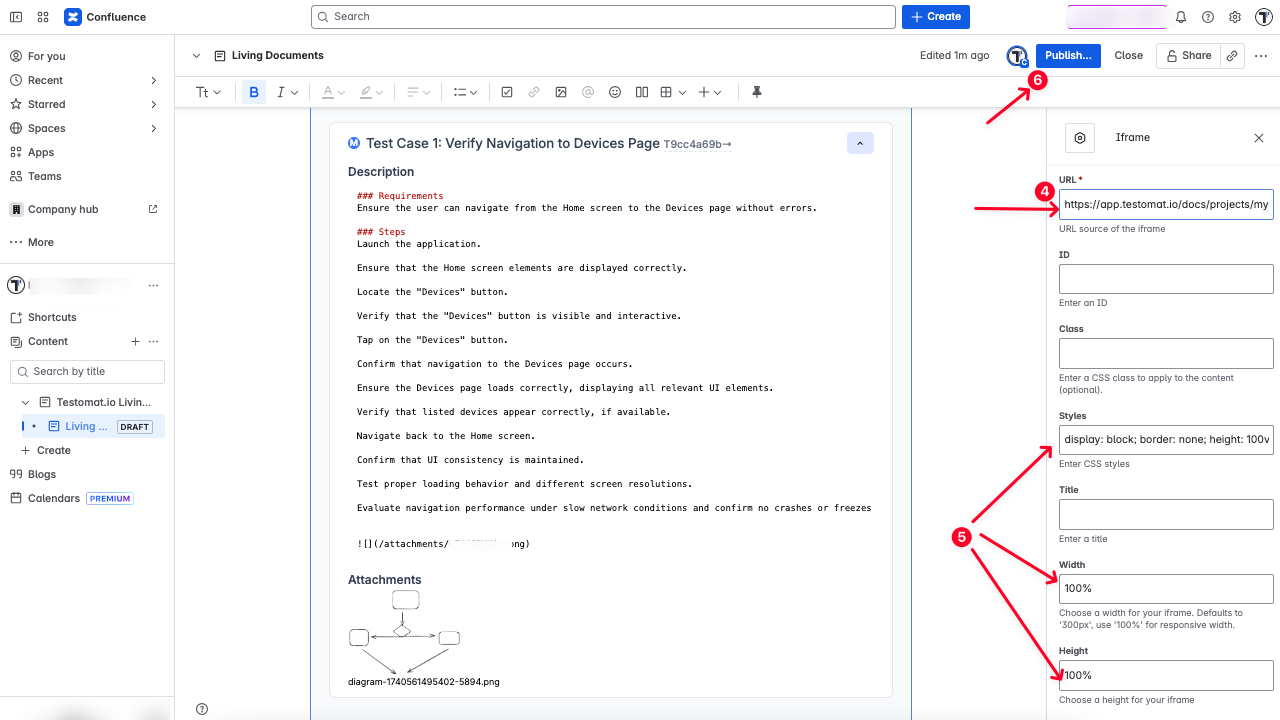Click the layouts (columns) icon in the toolbar
Screen dimensions: 1280x720
coord(641,91)
